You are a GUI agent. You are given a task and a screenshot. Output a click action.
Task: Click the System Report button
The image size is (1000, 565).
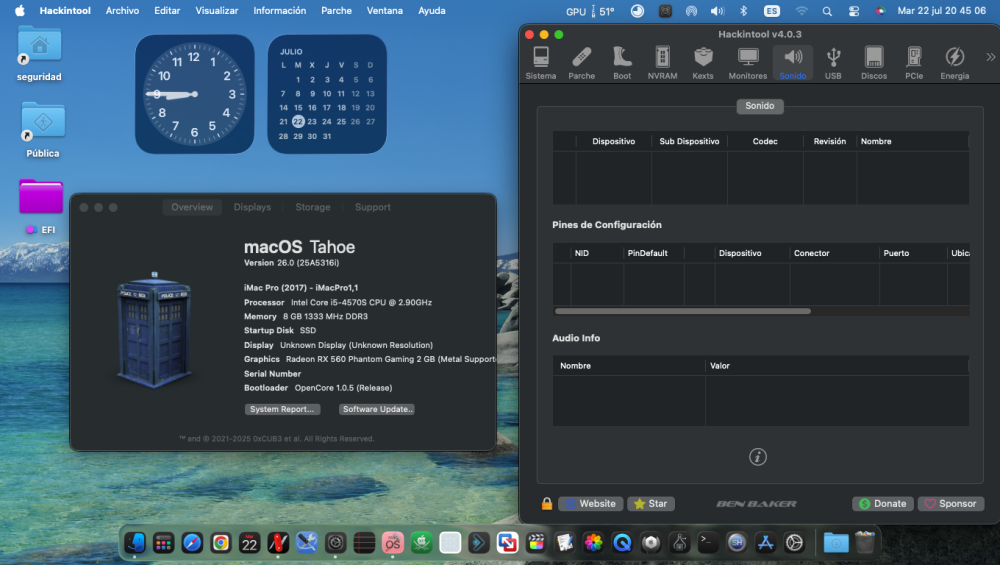[x=282, y=409]
